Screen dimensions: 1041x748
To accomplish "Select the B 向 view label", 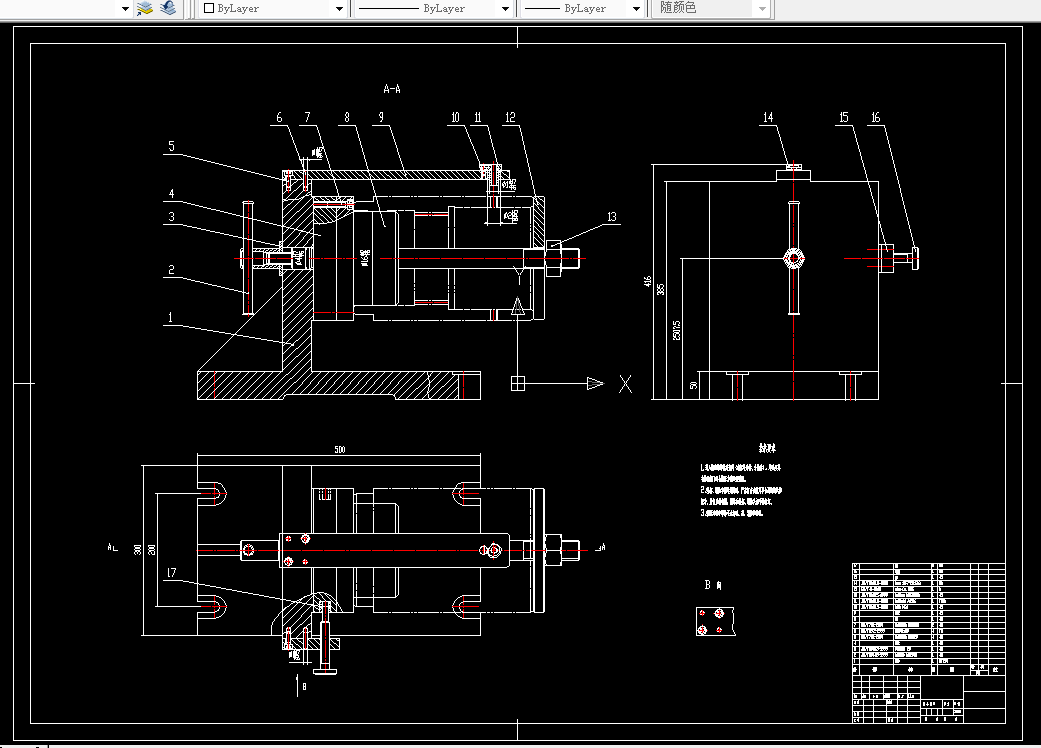I will pyautogui.click(x=713, y=585).
